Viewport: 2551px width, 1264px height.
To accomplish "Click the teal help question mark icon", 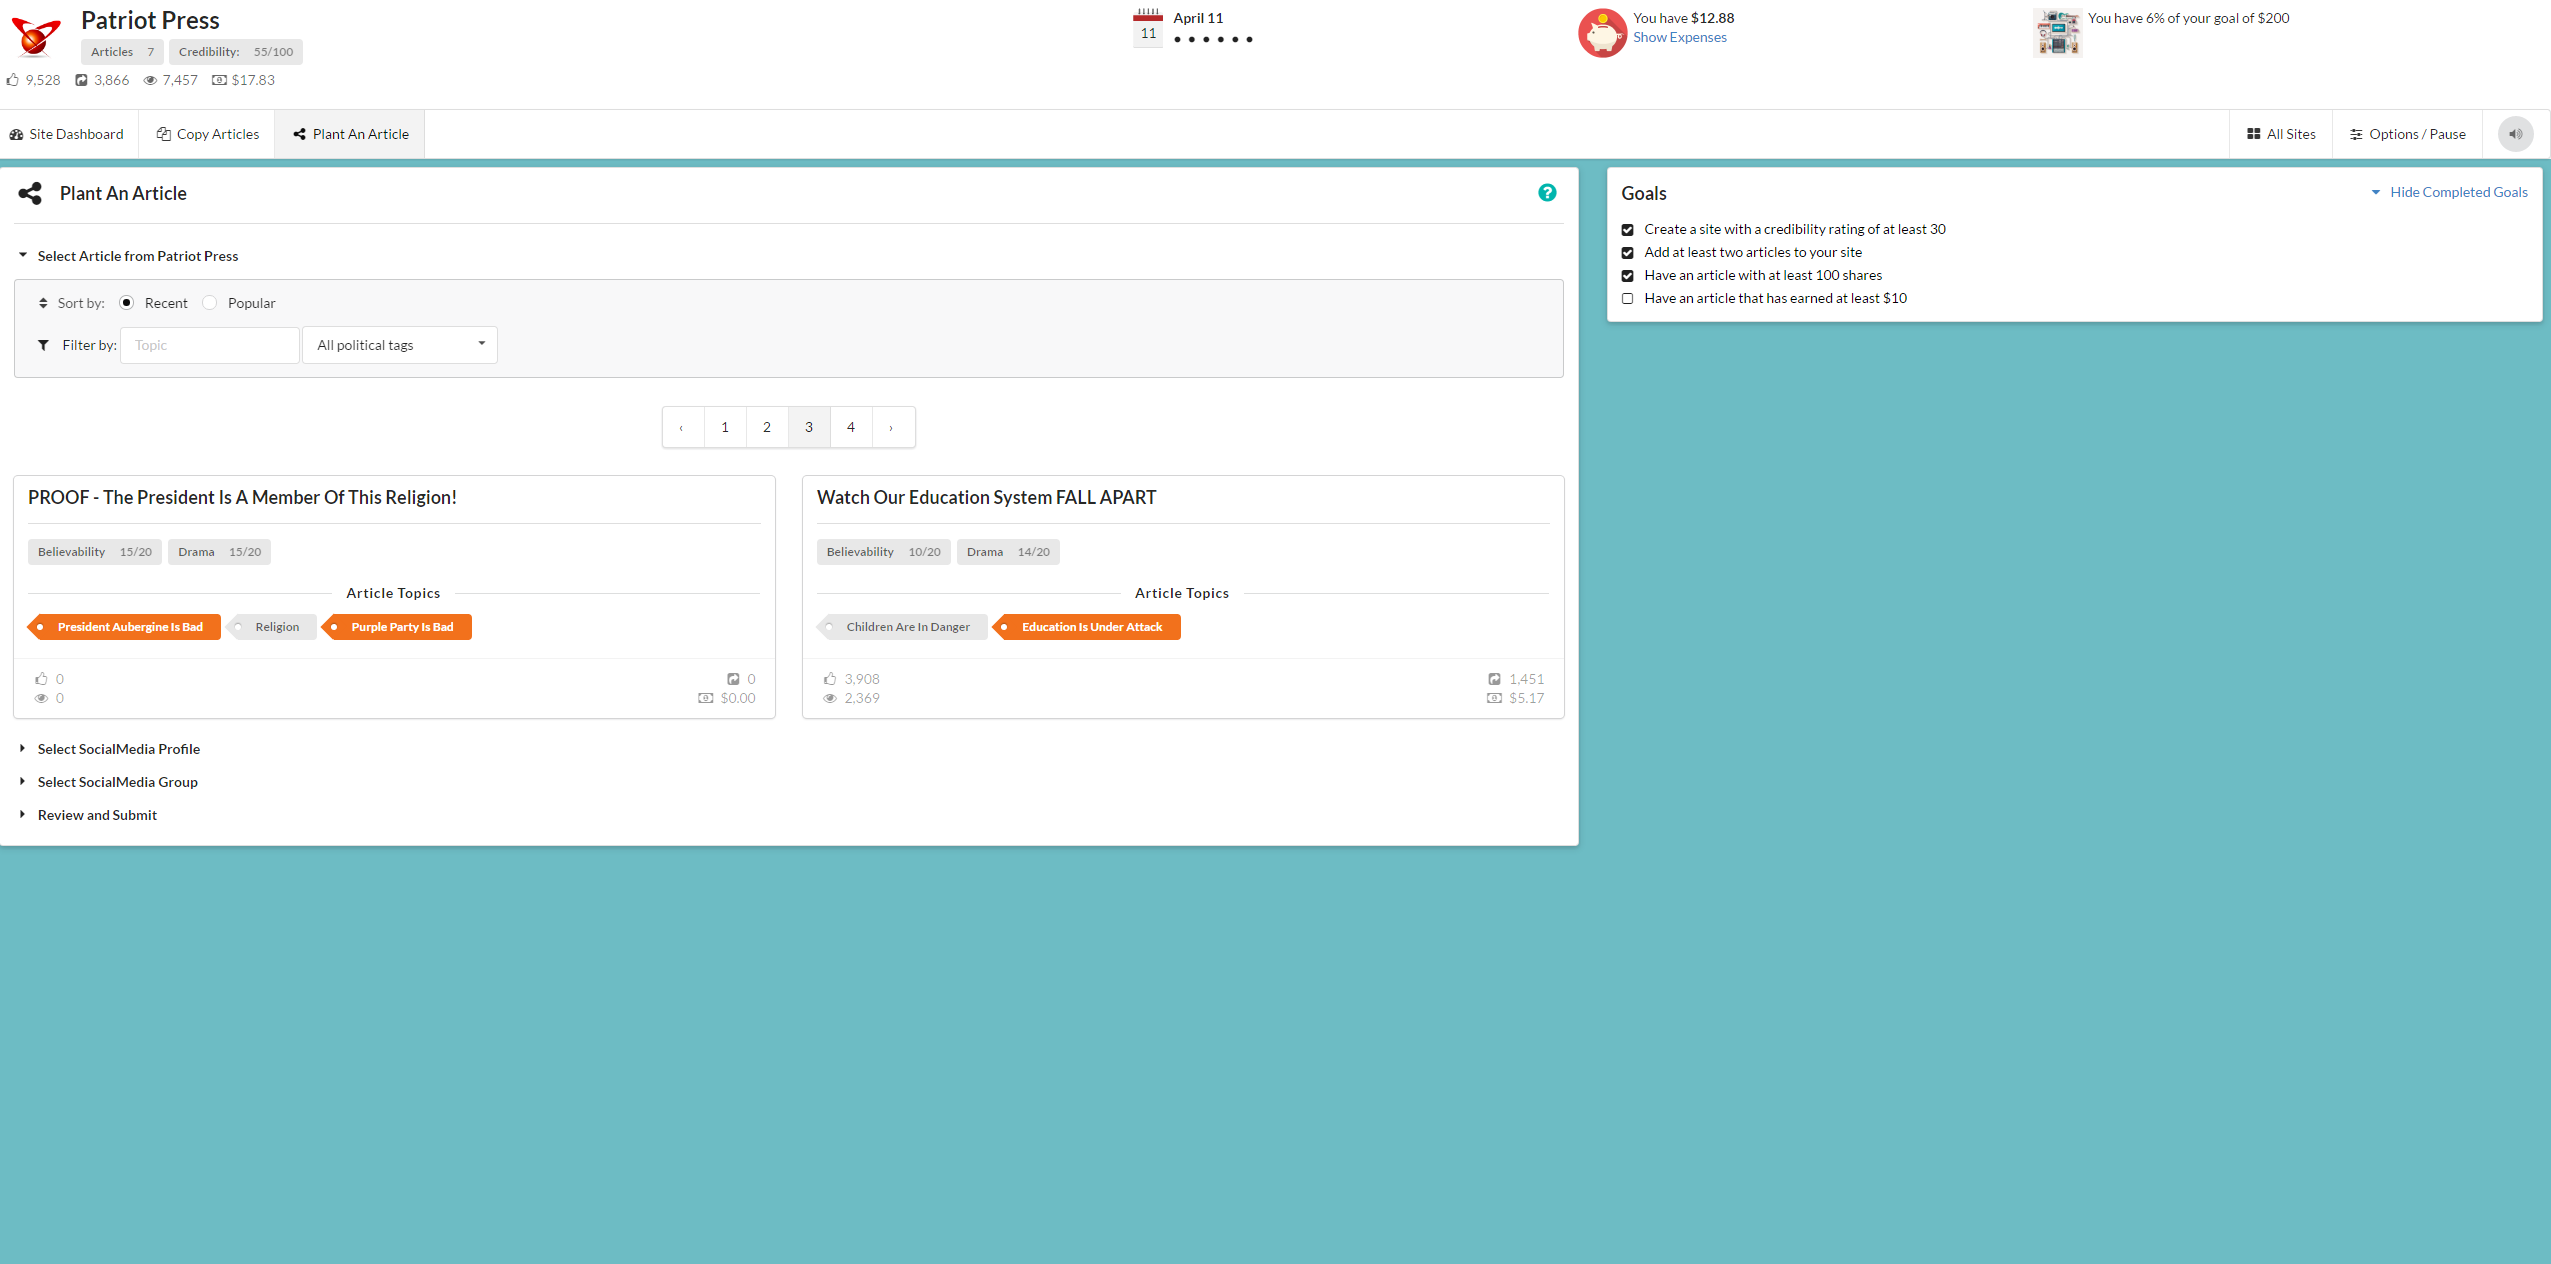I will pyautogui.click(x=1546, y=193).
